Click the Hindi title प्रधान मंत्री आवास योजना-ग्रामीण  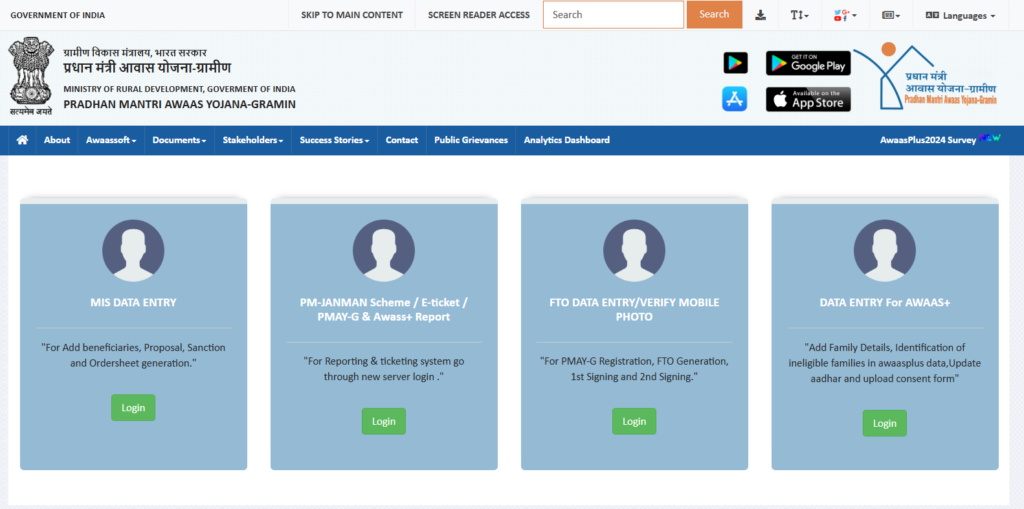[x=147, y=68]
